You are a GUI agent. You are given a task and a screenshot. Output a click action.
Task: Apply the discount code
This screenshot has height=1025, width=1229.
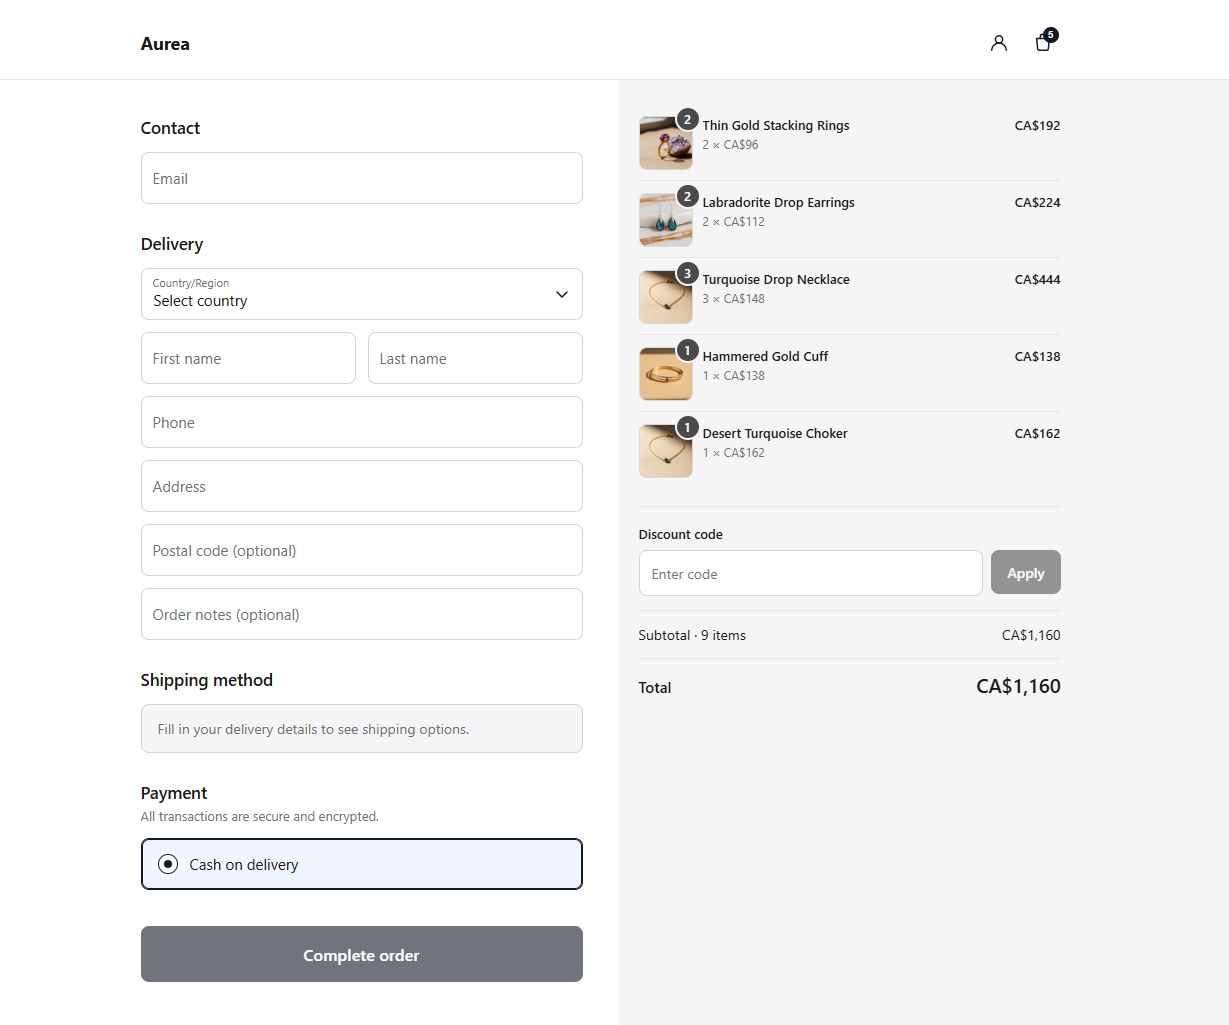point(1025,572)
